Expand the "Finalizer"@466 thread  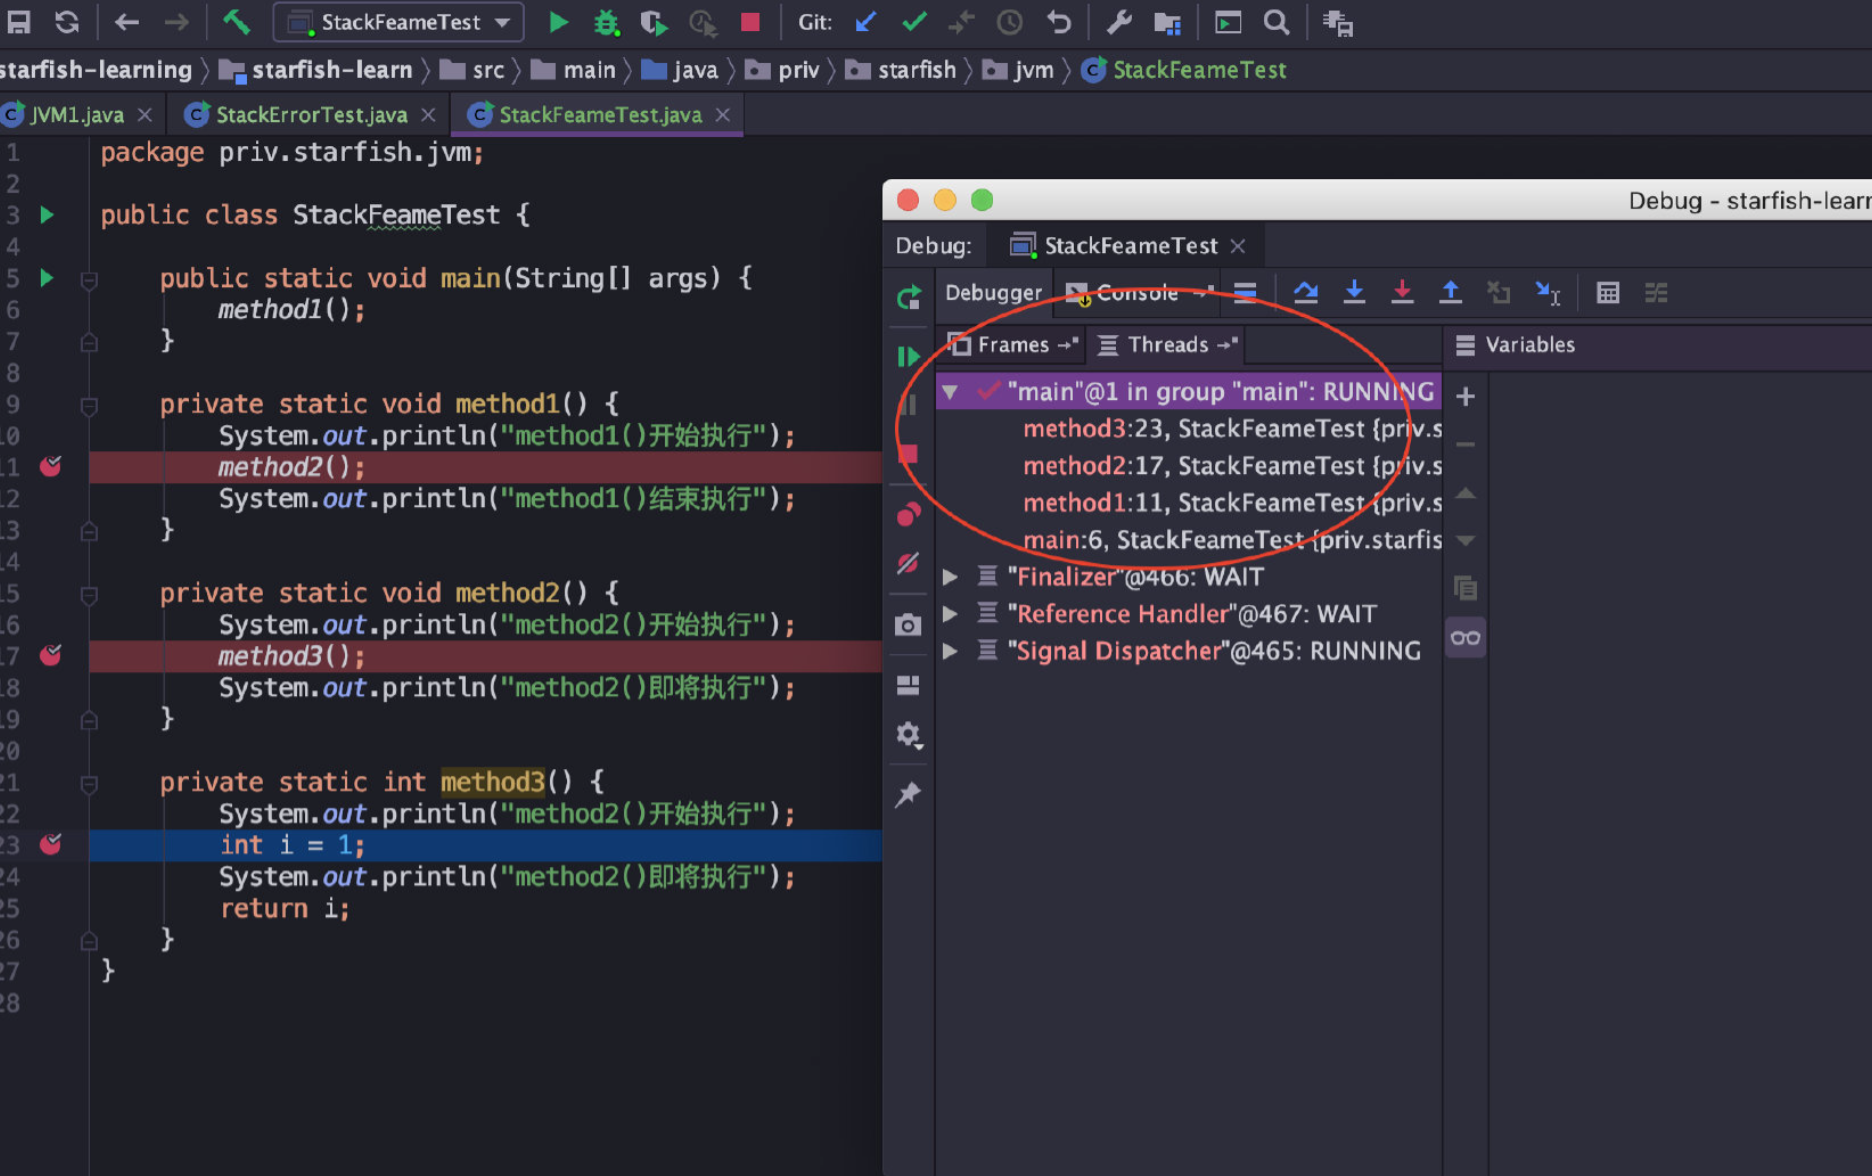tap(950, 577)
